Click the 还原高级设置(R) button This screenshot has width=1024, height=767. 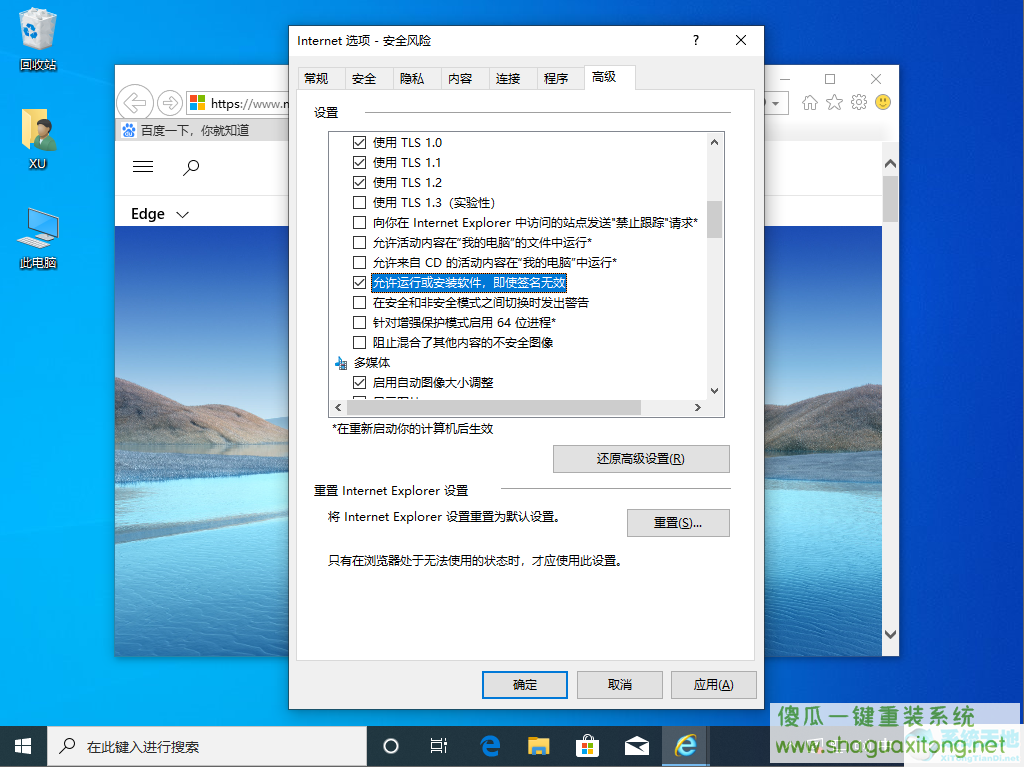[x=641, y=459]
